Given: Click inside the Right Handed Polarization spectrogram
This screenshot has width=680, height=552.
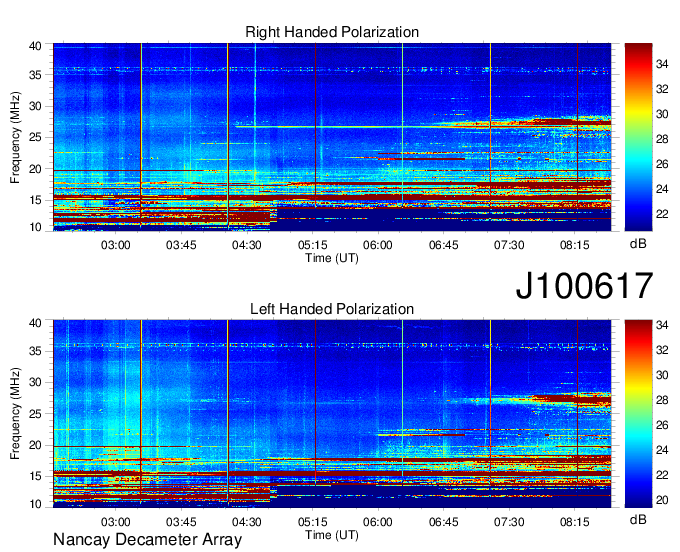Looking at the screenshot, I should [x=332, y=137].
